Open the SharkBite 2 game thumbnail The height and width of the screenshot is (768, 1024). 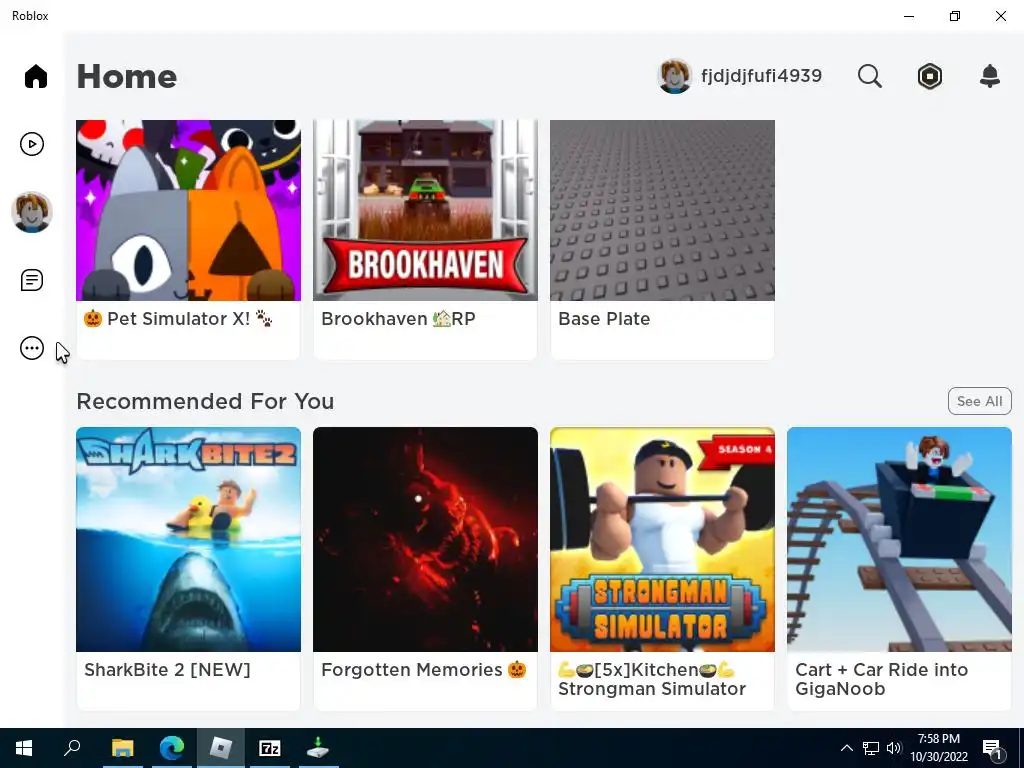point(189,539)
